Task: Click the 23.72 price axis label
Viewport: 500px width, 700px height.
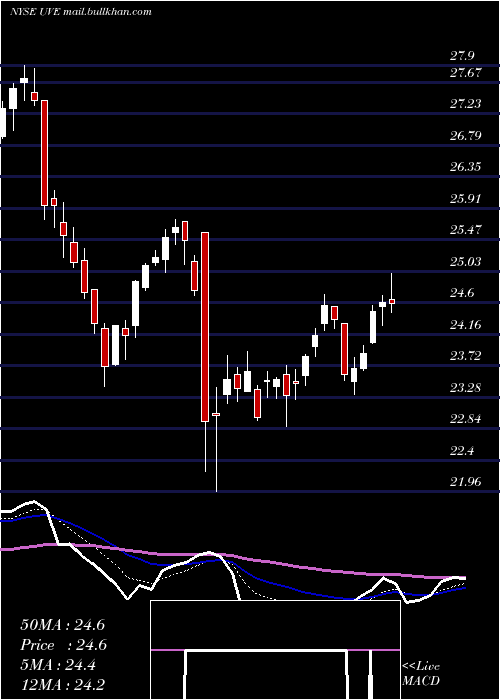Action: [466, 356]
